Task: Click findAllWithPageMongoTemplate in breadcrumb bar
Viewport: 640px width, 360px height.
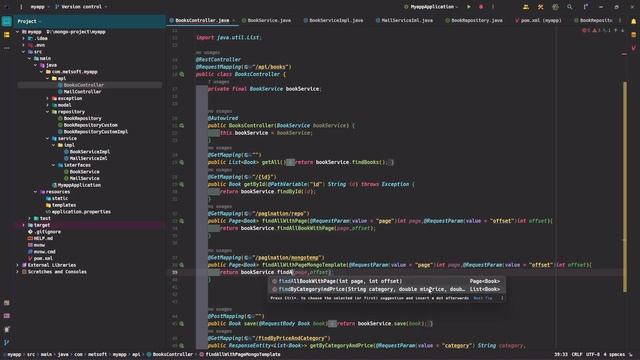Action: [x=240, y=354]
